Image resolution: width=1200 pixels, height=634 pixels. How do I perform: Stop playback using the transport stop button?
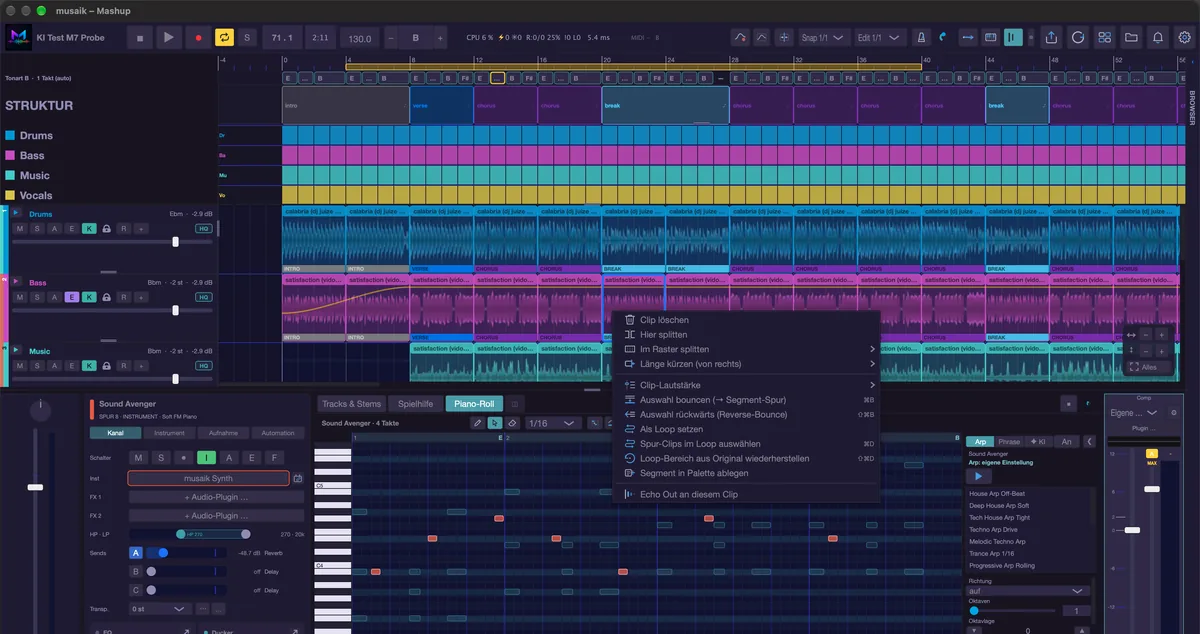[x=140, y=38]
